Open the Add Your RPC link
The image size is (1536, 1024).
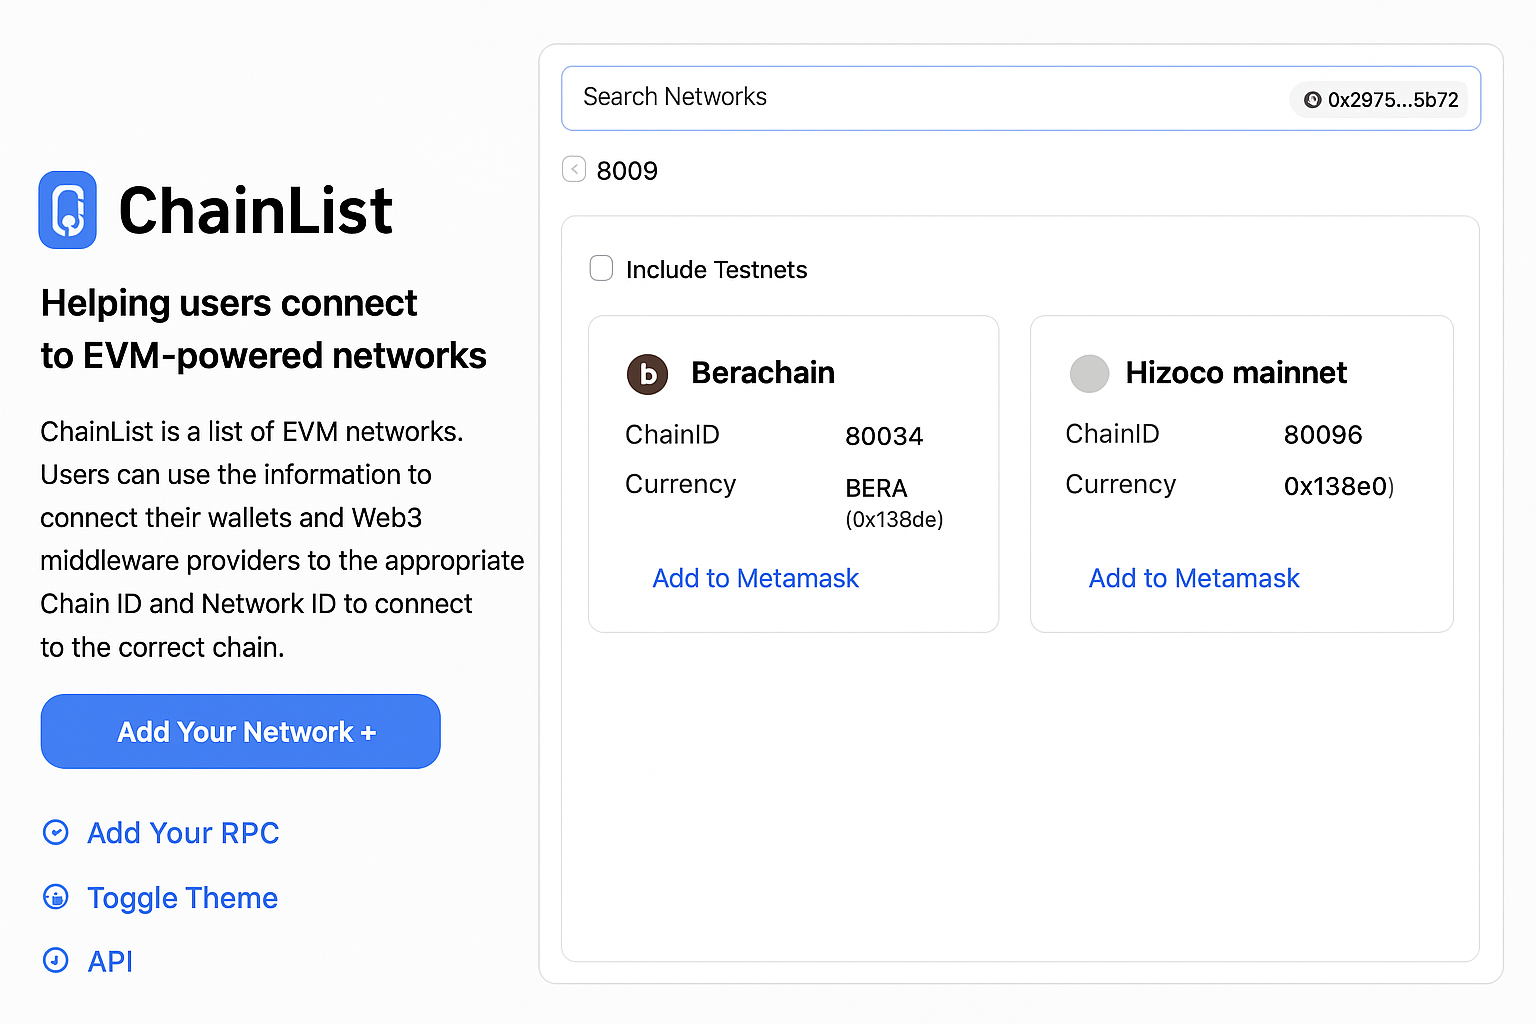pyautogui.click(x=183, y=832)
